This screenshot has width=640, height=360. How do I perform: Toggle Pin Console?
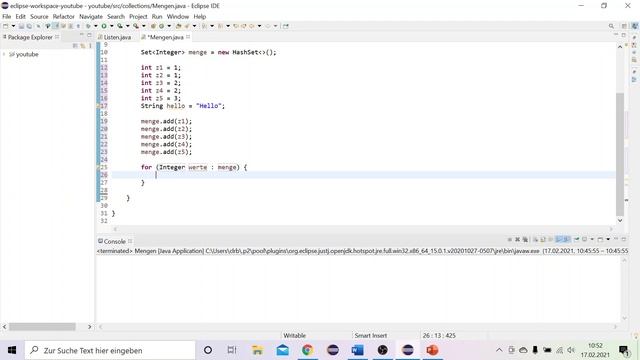(576, 240)
